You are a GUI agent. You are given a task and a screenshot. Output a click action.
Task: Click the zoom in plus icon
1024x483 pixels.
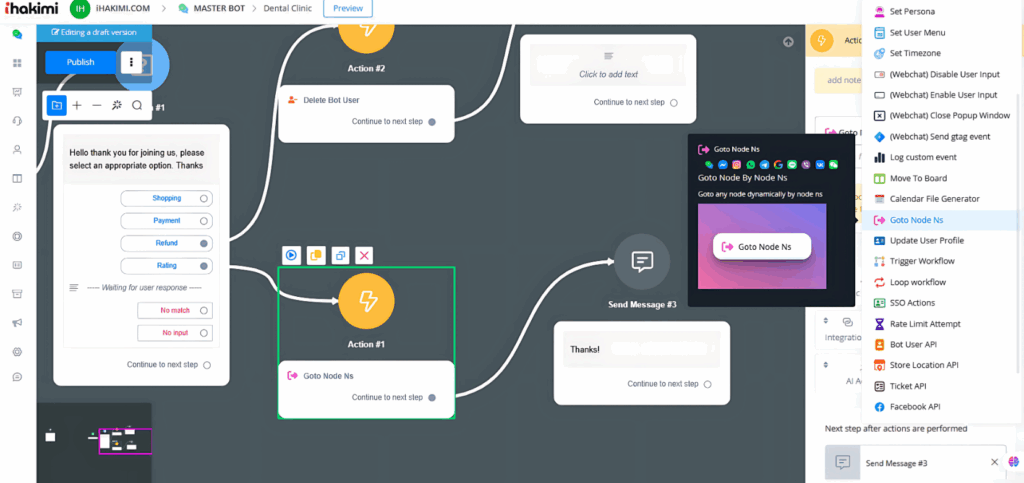click(x=77, y=105)
